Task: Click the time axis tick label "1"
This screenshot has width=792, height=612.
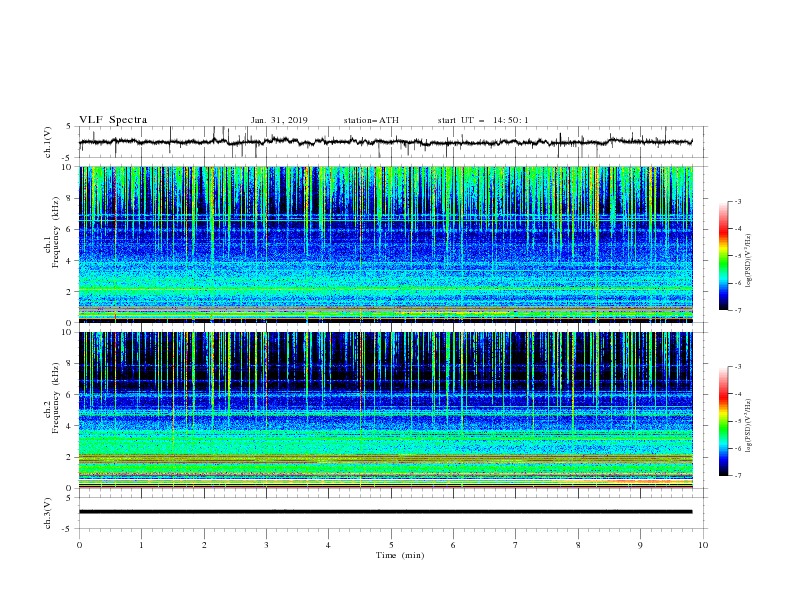Action: tap(141, 545)
